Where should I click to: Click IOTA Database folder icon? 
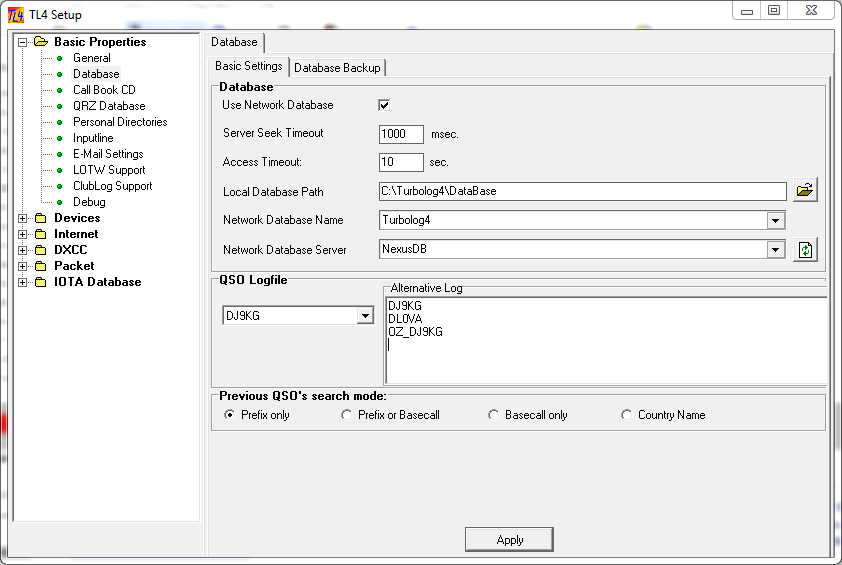[x=41, y=282]
